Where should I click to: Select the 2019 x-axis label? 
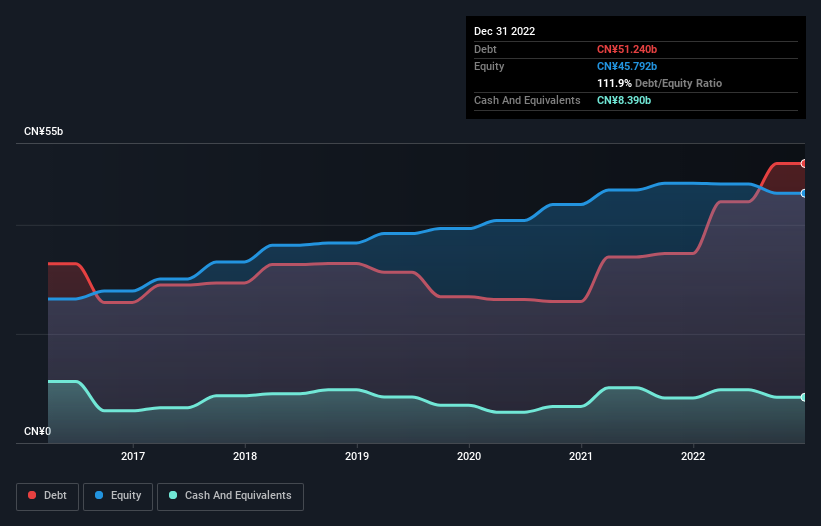coord(357,456)
